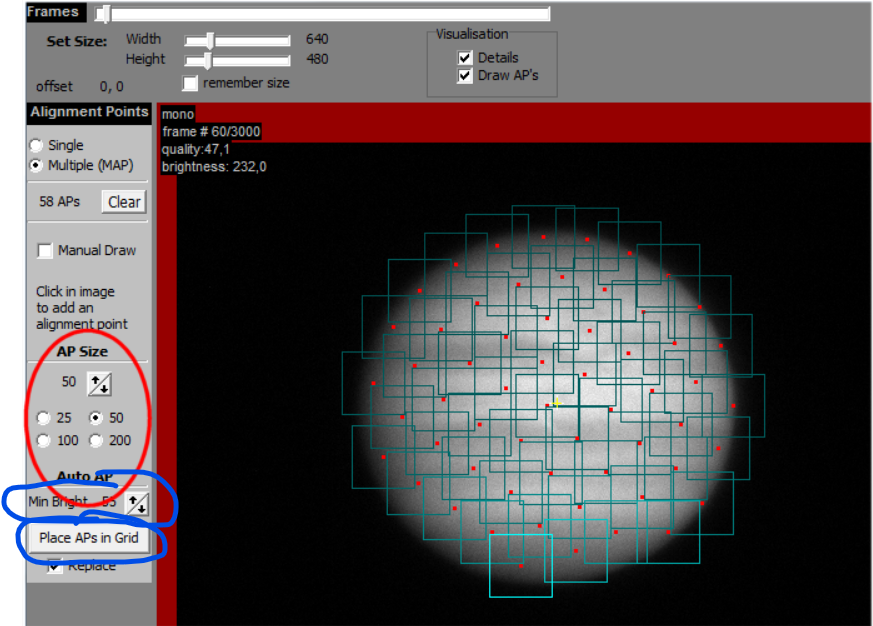Click the bright cyan AP box at the bottom

click(x=521, y=566)
